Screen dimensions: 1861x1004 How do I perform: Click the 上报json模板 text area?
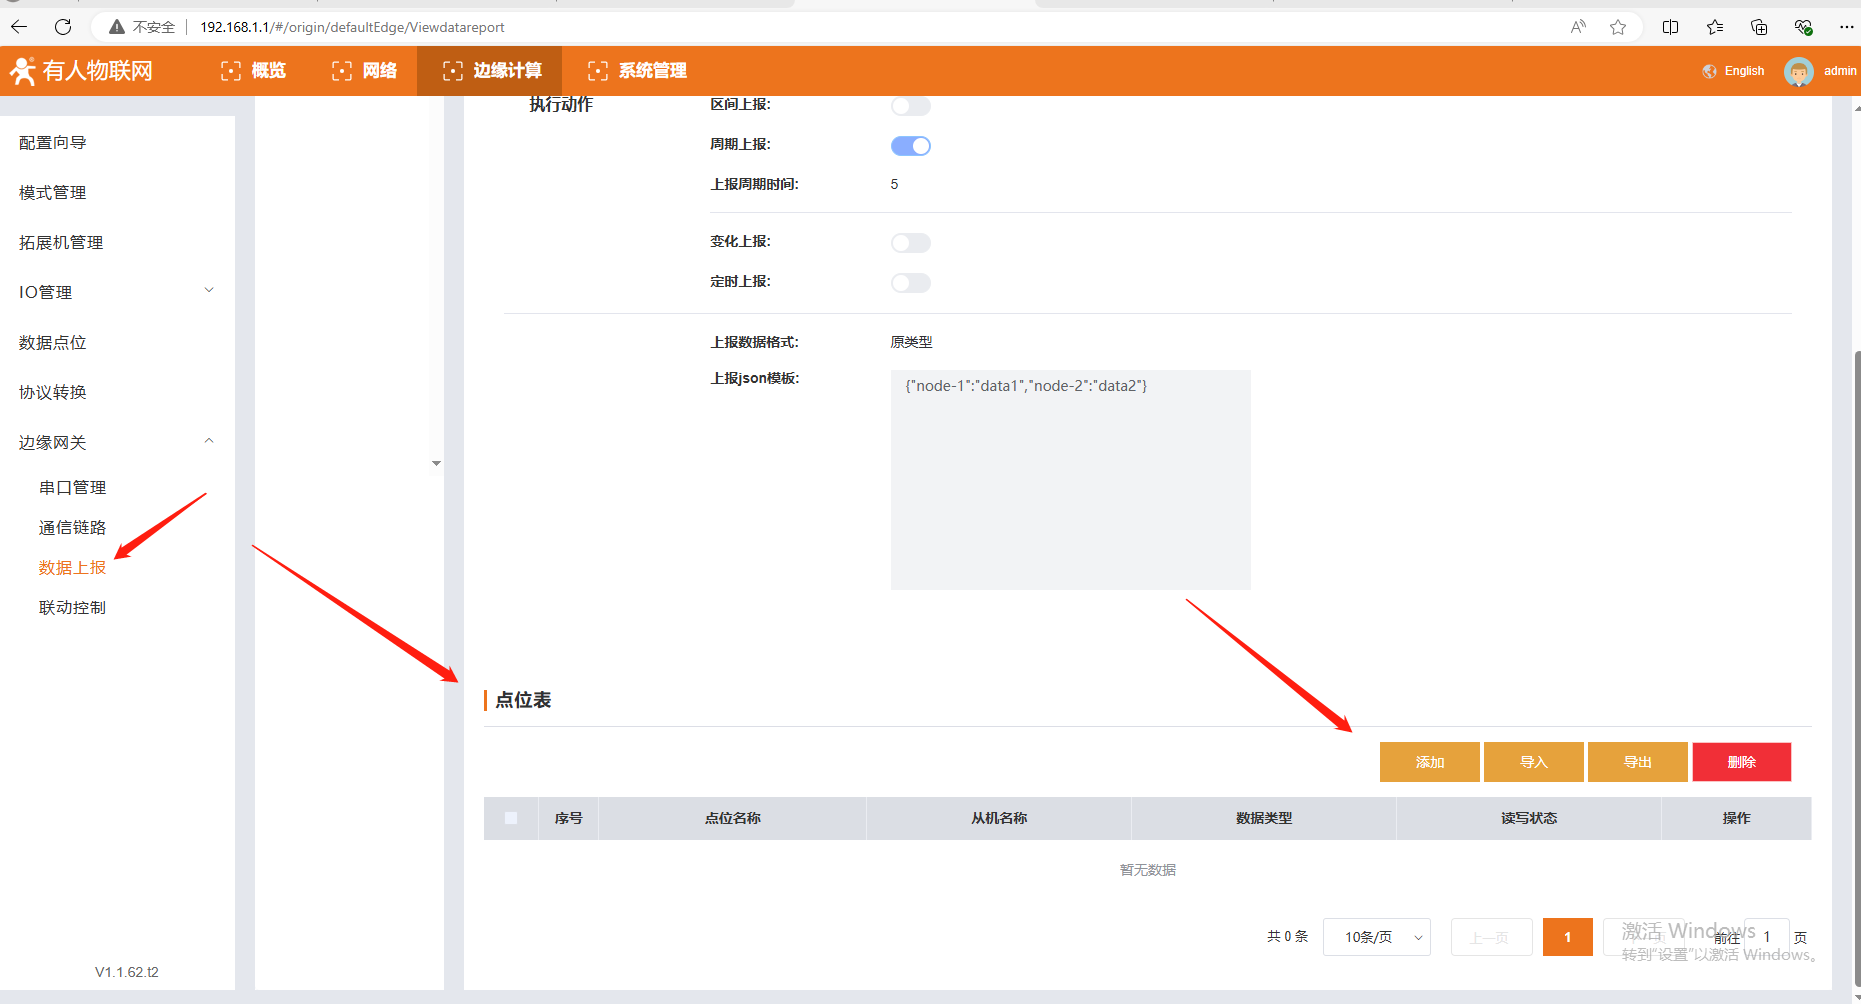pyautogui.click(x=1070, y=480)
